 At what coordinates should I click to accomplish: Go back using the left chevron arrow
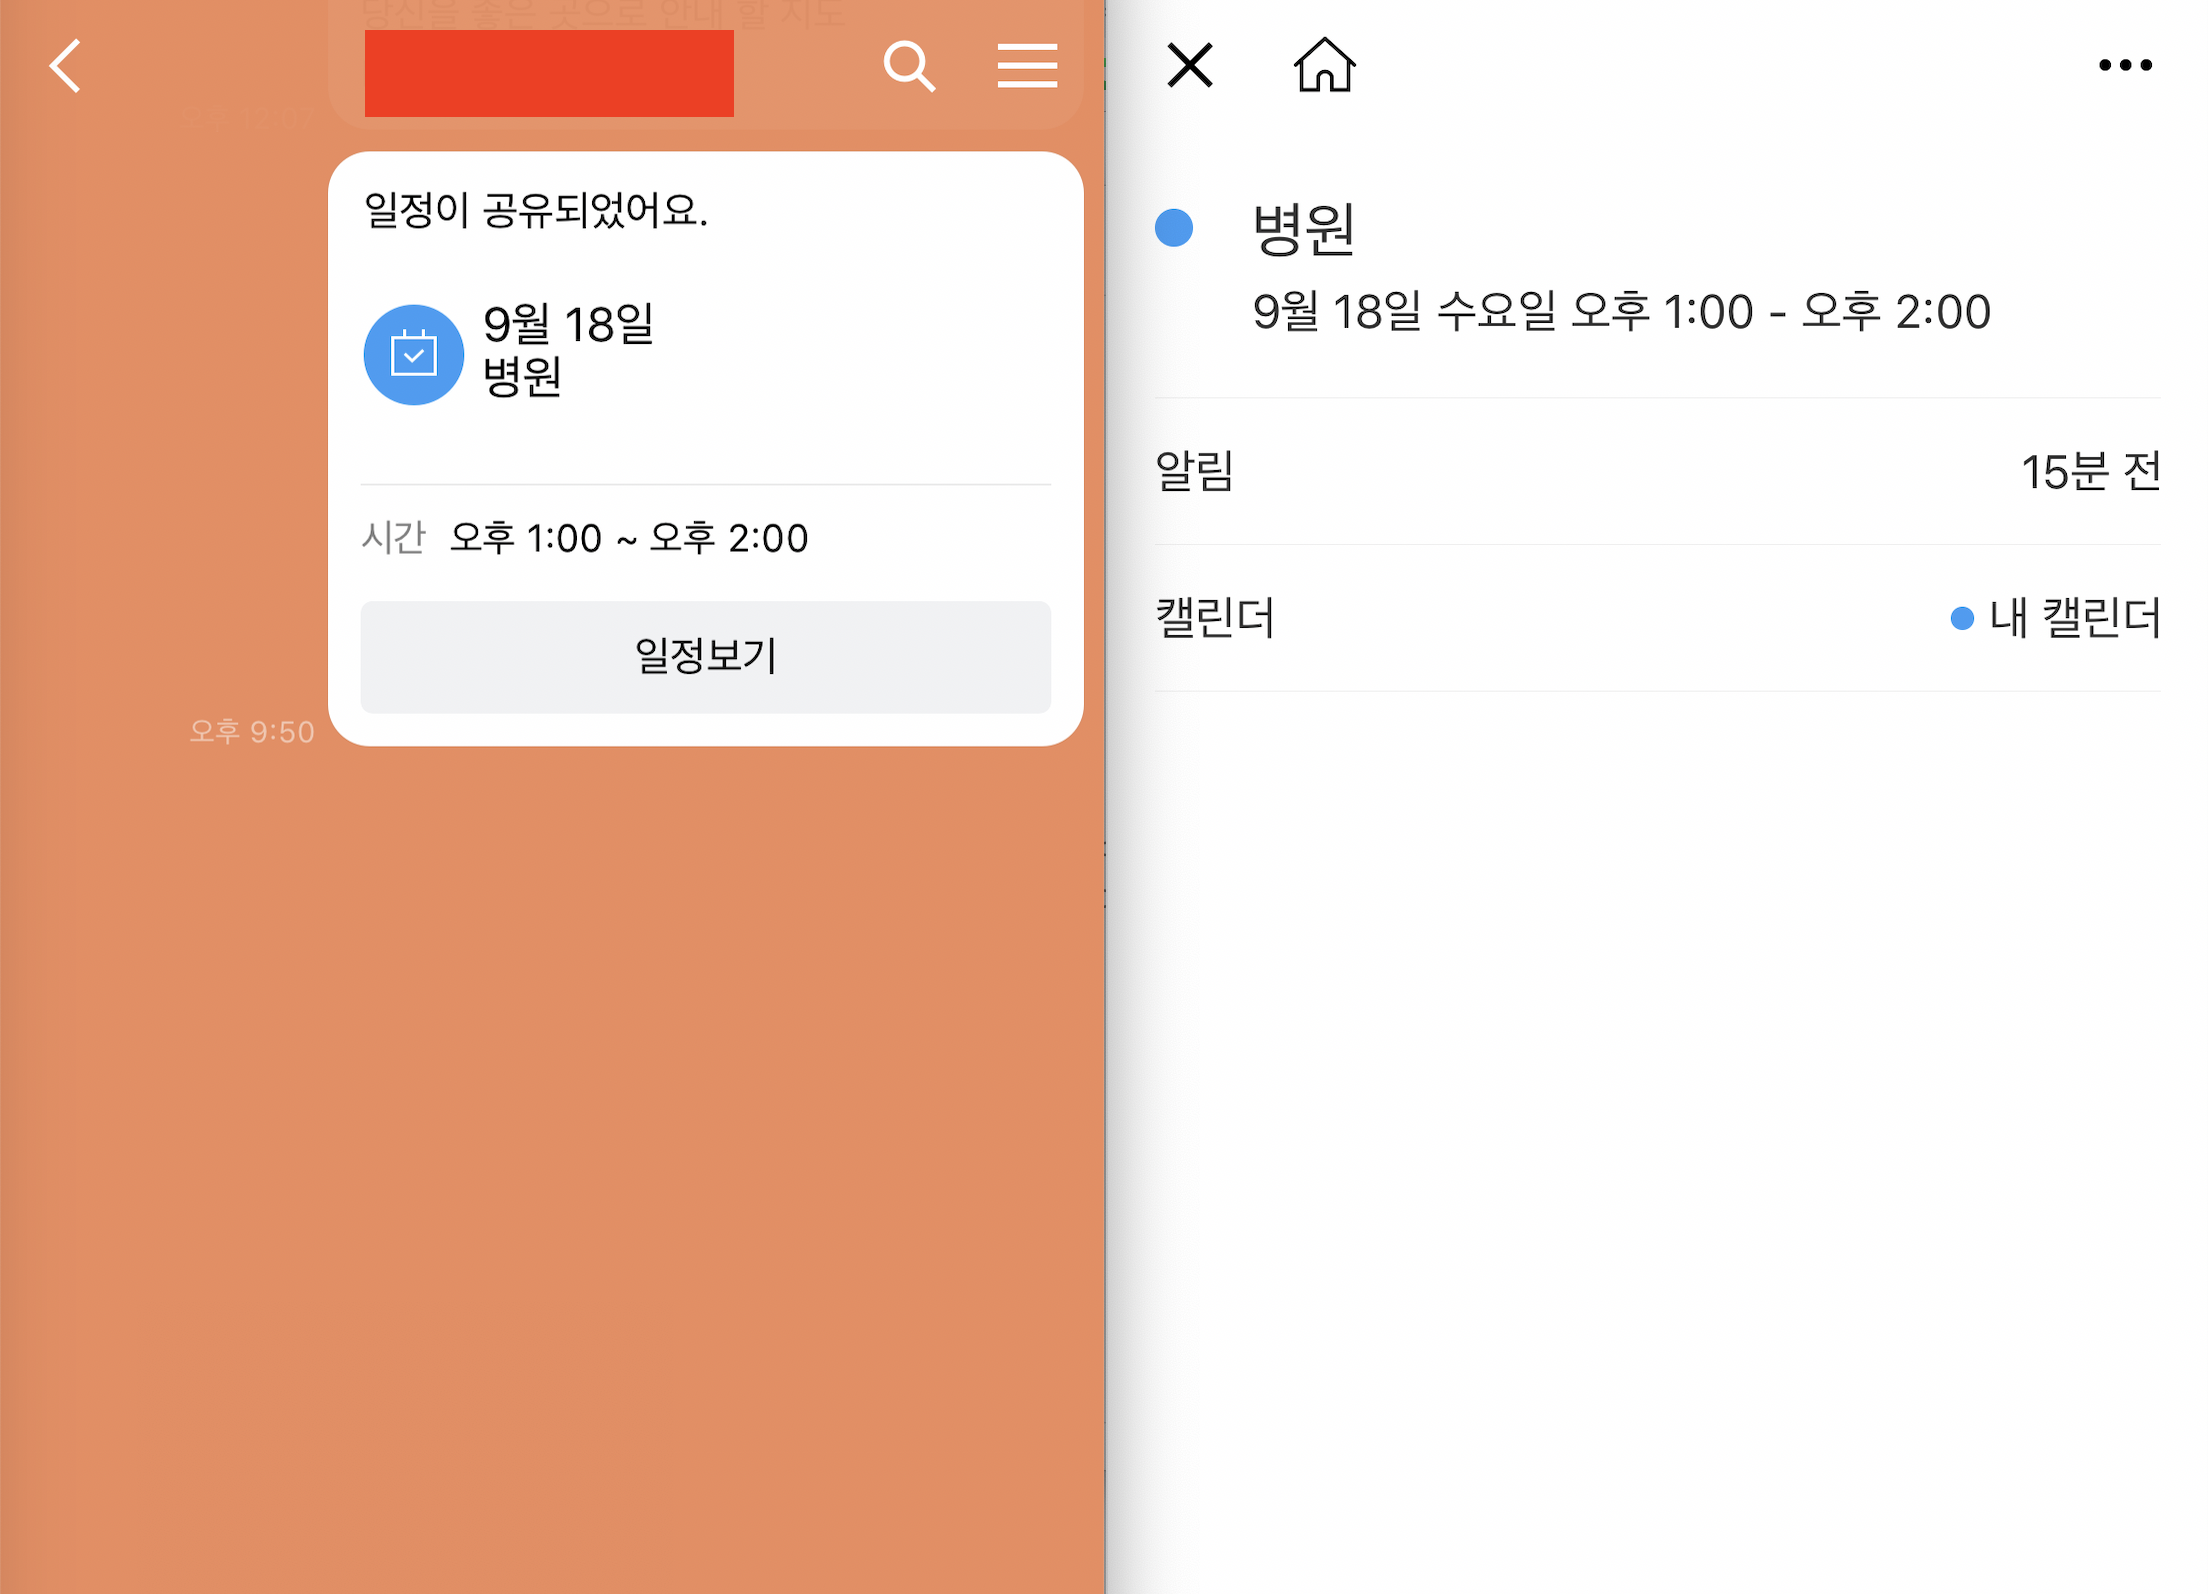click(66, 66)
